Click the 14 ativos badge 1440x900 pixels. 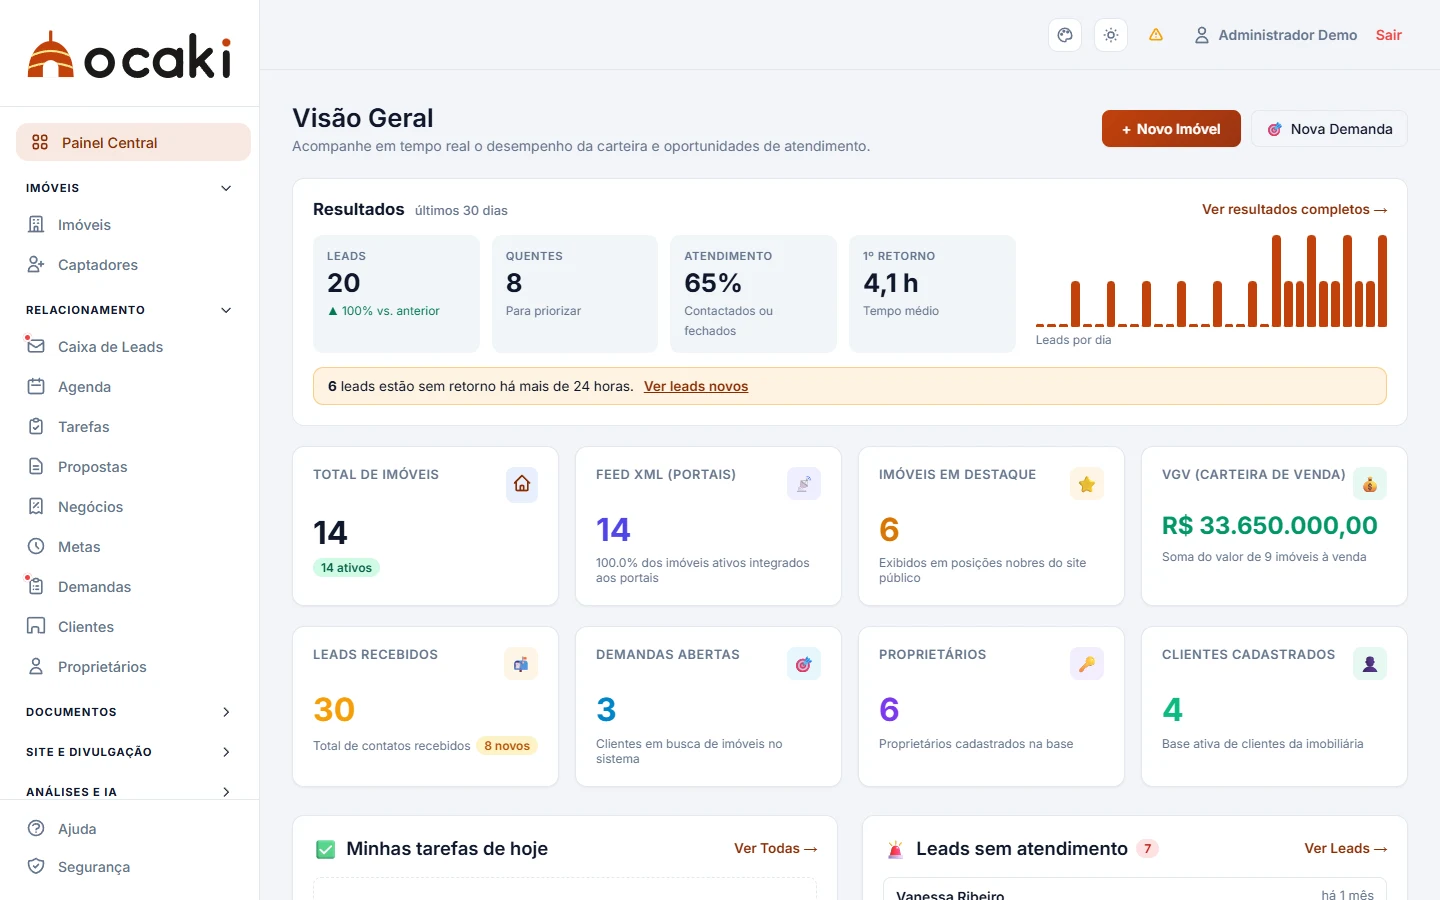[346, 568]
